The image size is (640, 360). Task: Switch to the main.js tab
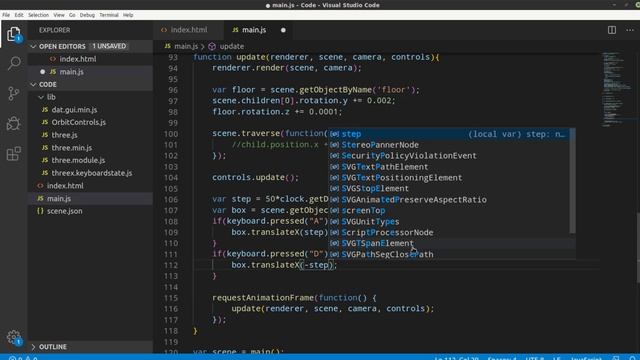[260, 30]
